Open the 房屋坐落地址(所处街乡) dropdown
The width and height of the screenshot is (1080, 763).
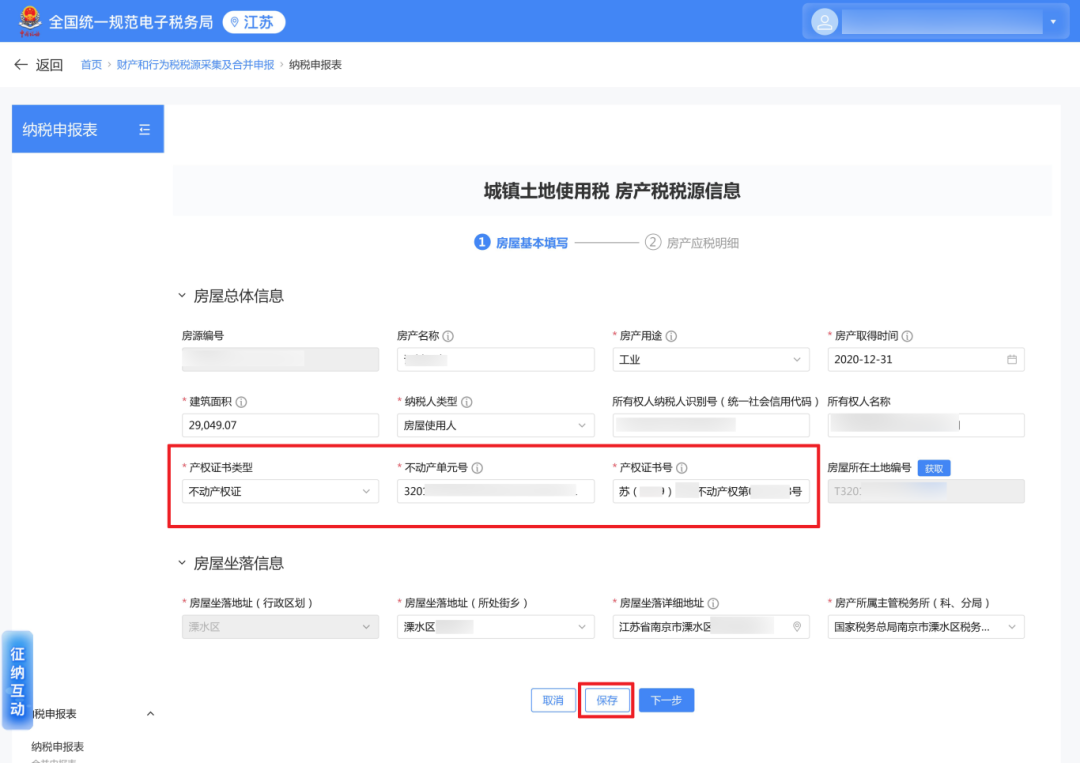(x=495, y=627)
